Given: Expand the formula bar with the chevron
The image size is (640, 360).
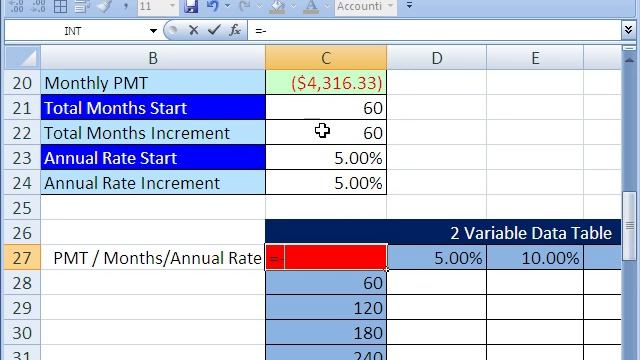Looking at the screenshot, I should (628, 30).
